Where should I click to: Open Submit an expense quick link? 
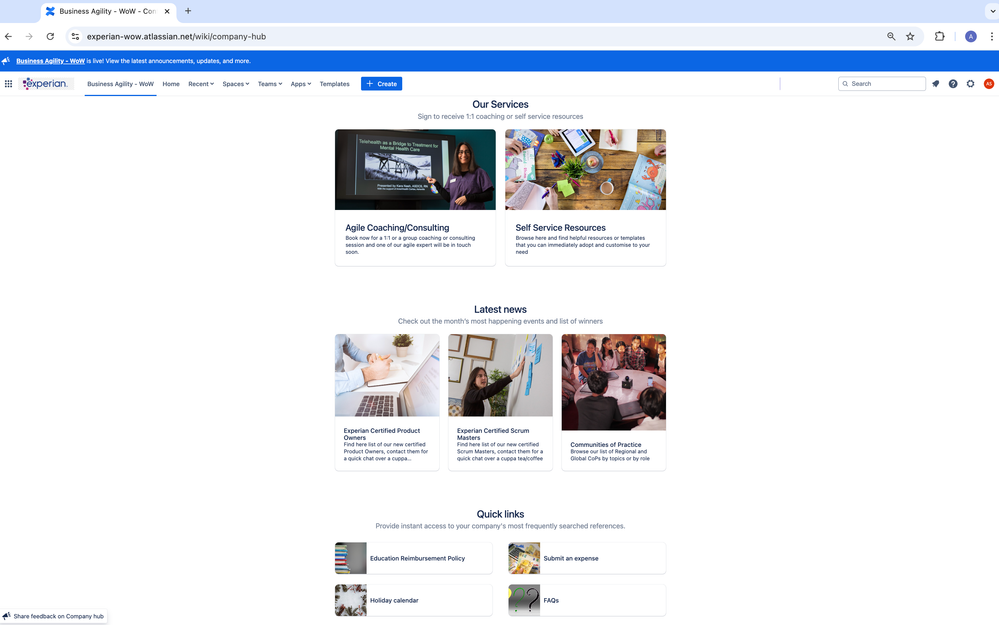(587, 558)
